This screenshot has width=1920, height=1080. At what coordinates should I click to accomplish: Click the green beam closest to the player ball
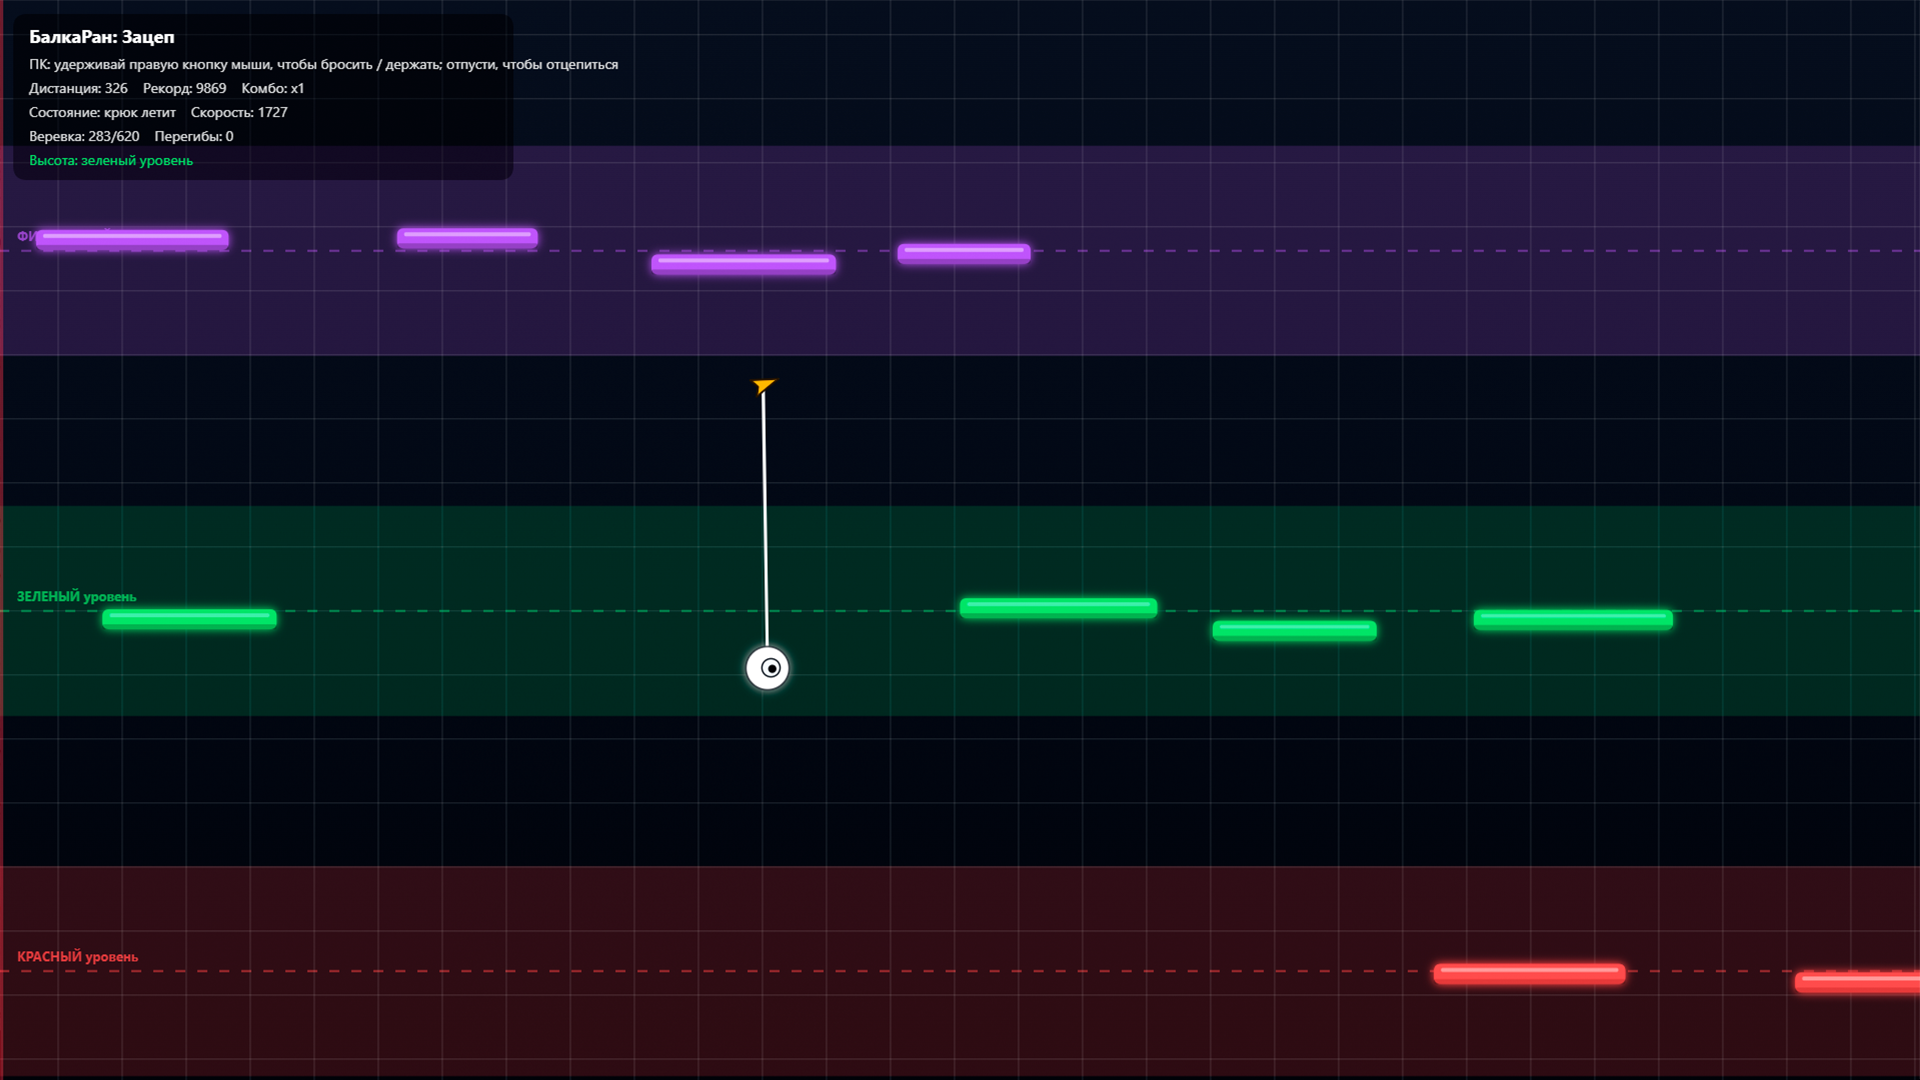coord(1058,608)
